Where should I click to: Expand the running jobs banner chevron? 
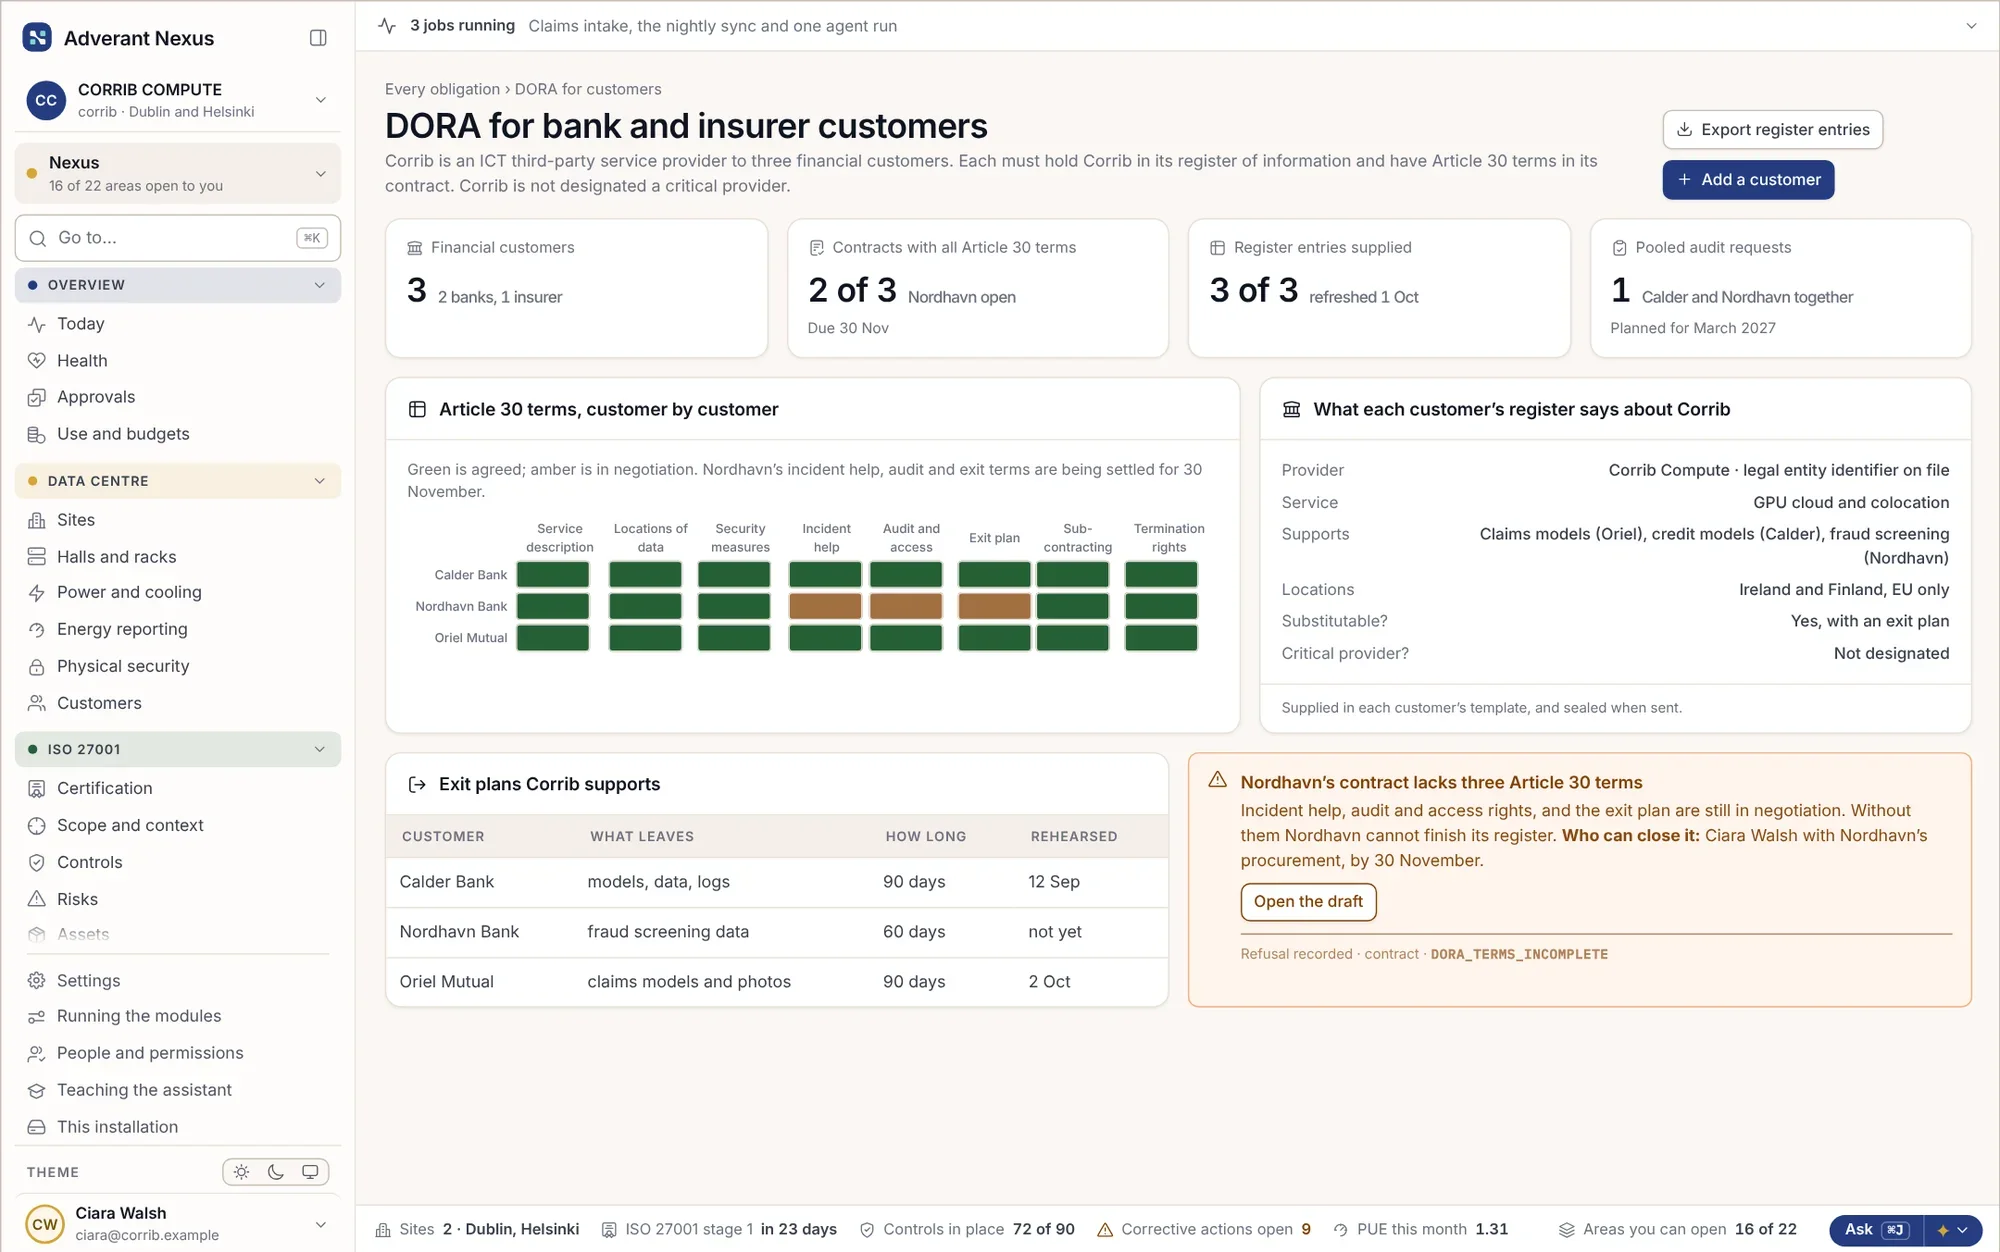pos(1971,26)
